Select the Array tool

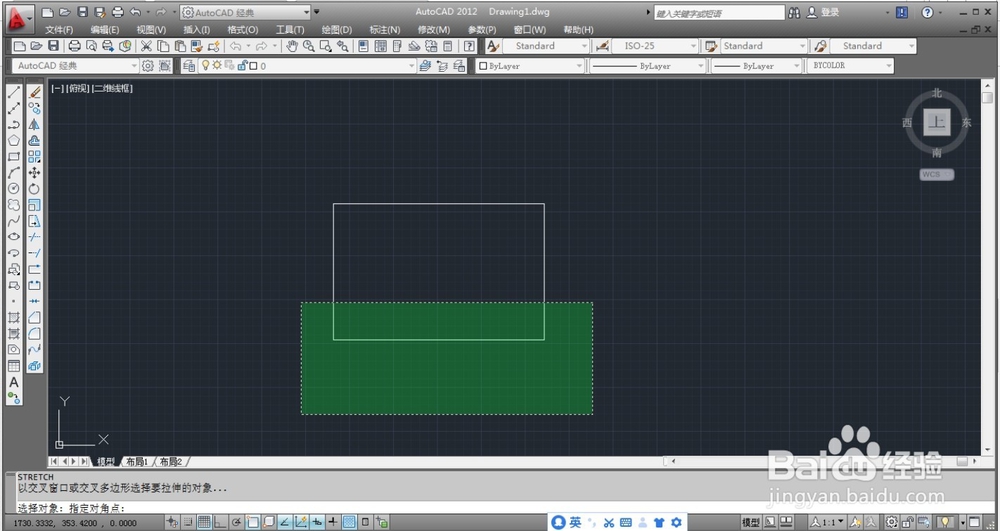[34, 156]
